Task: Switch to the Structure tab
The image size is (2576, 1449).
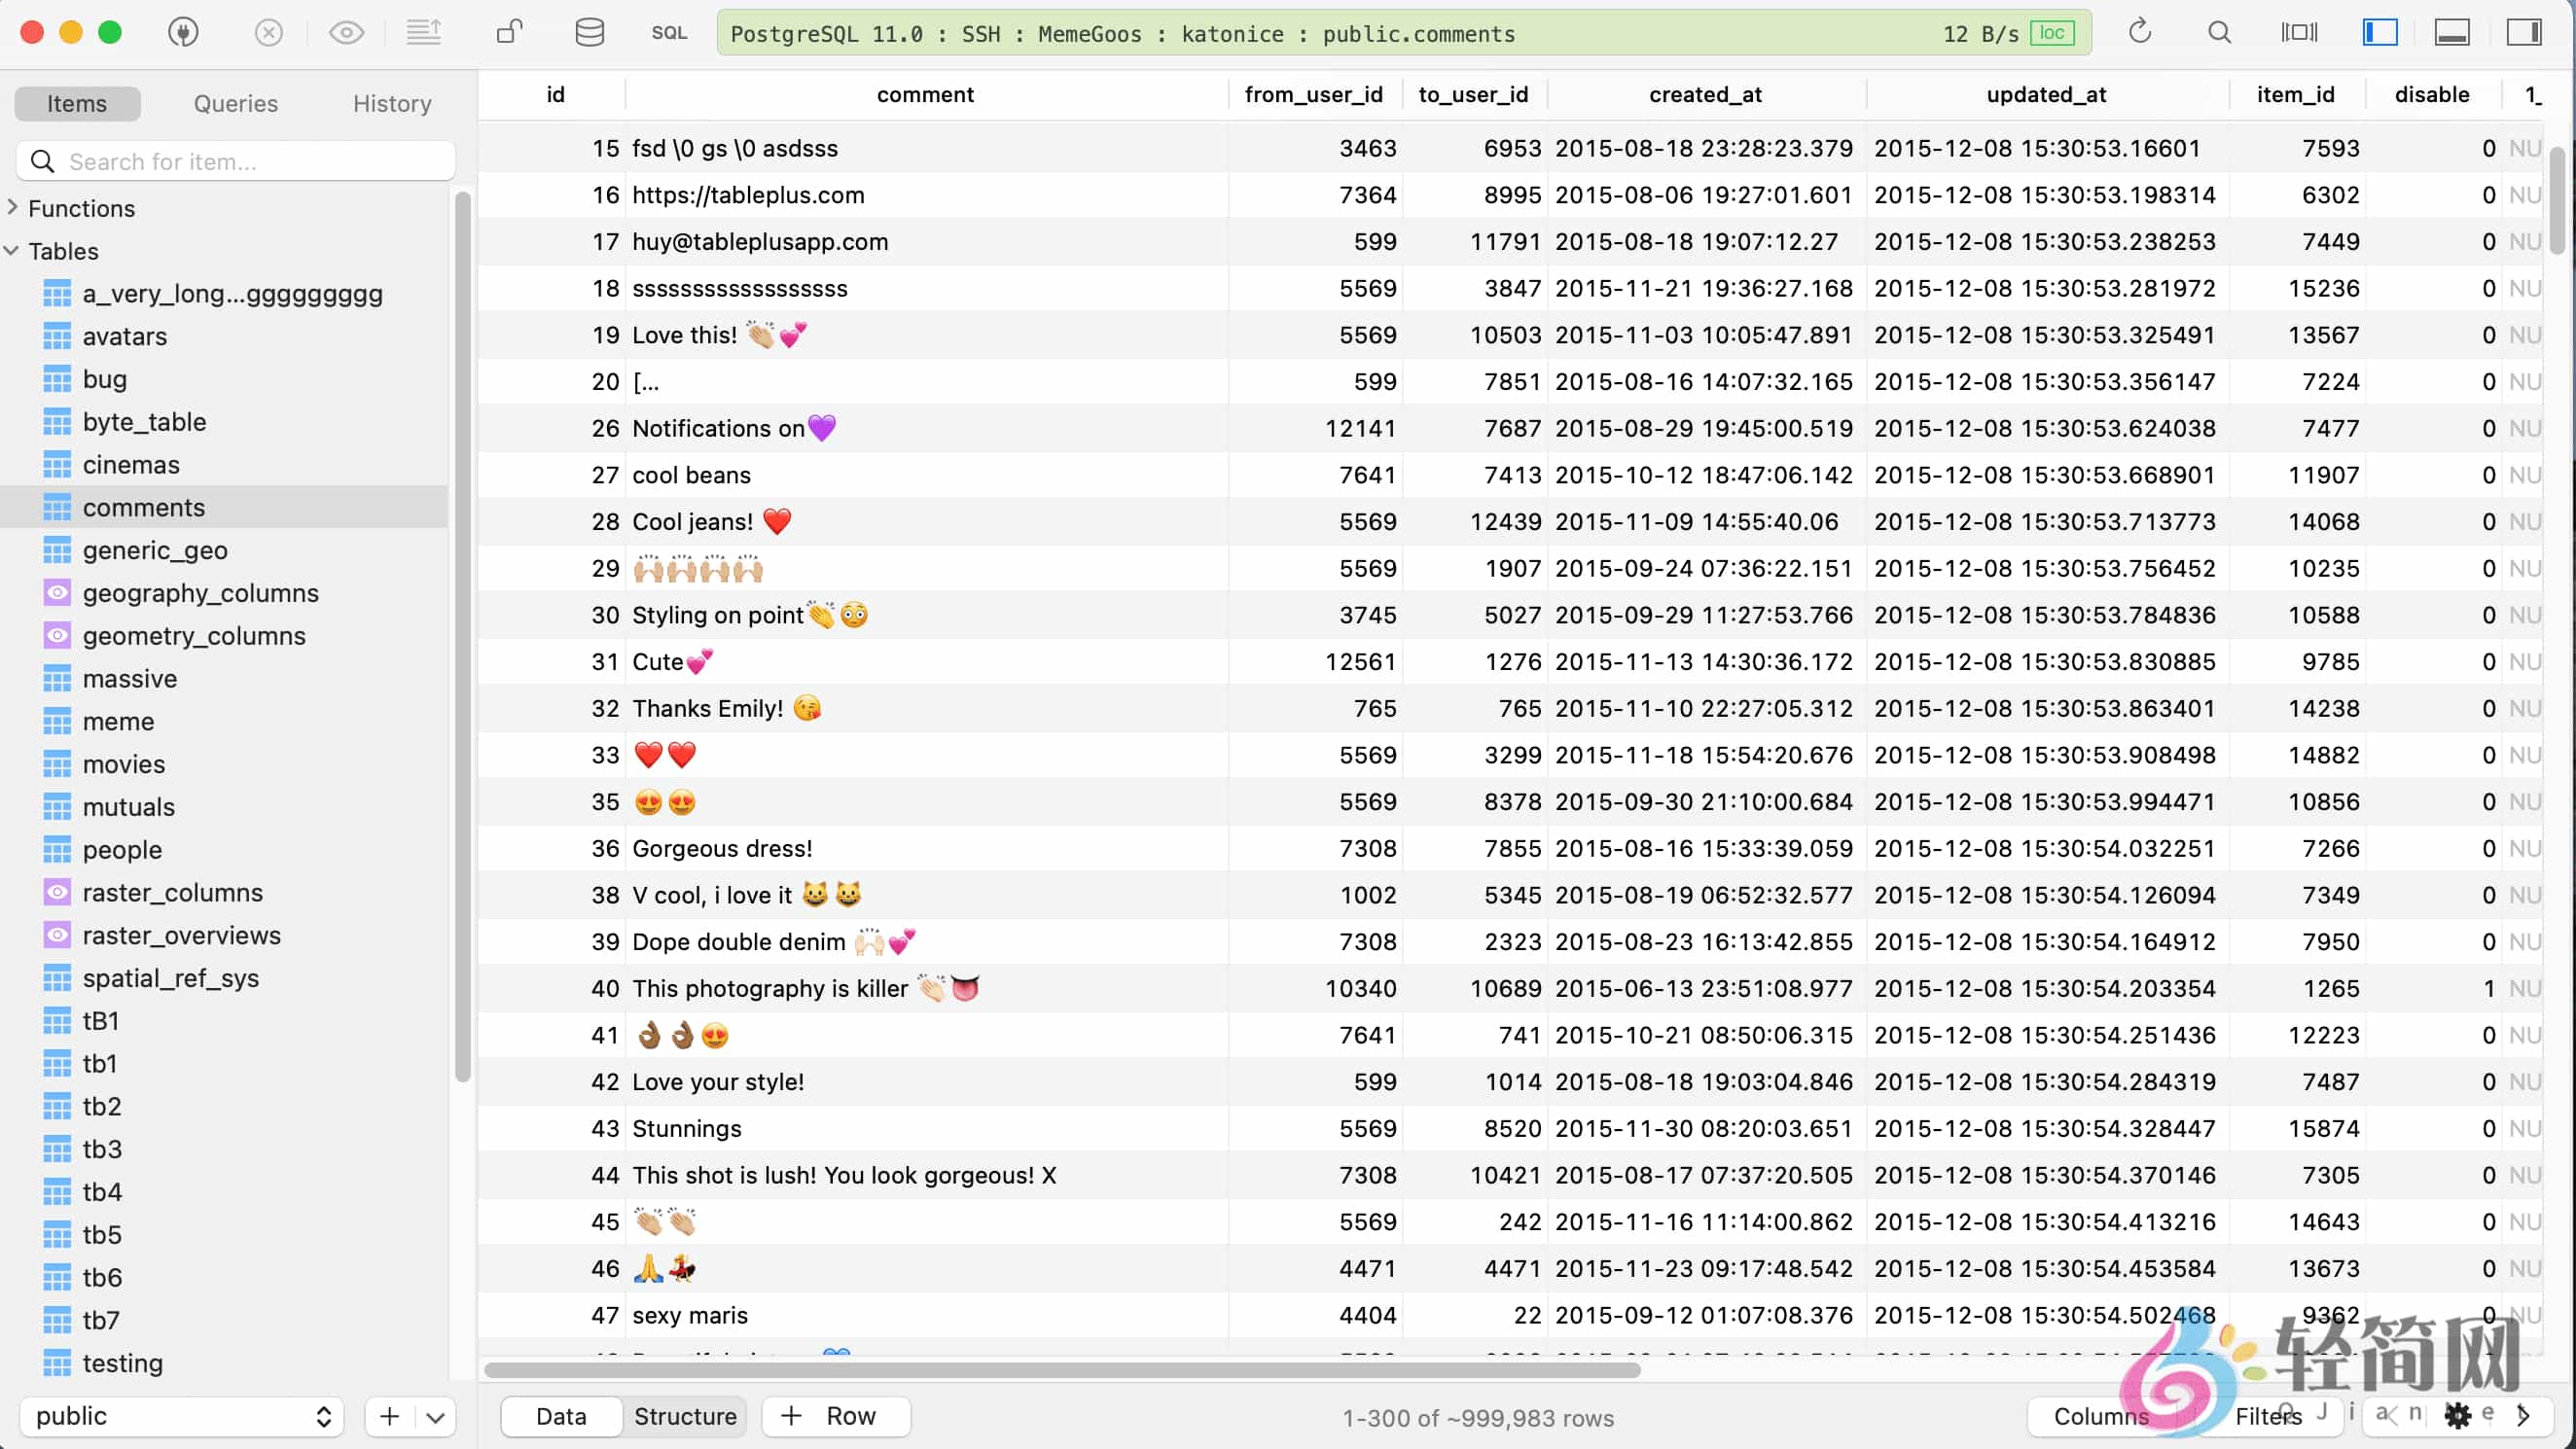Action: click(x=685, y=1416)
